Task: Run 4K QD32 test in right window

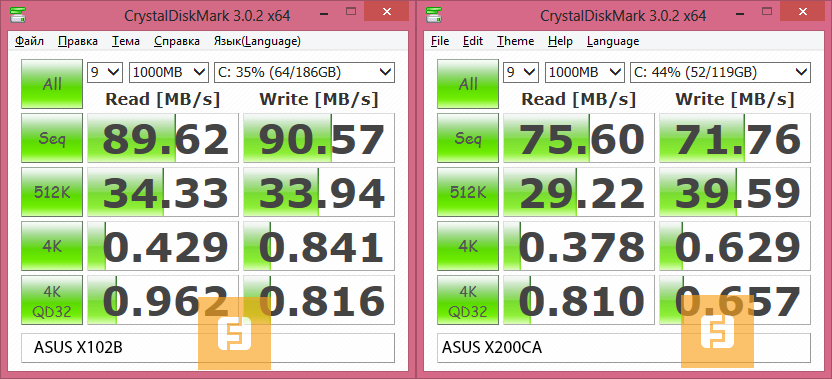Action: point(468,300)
